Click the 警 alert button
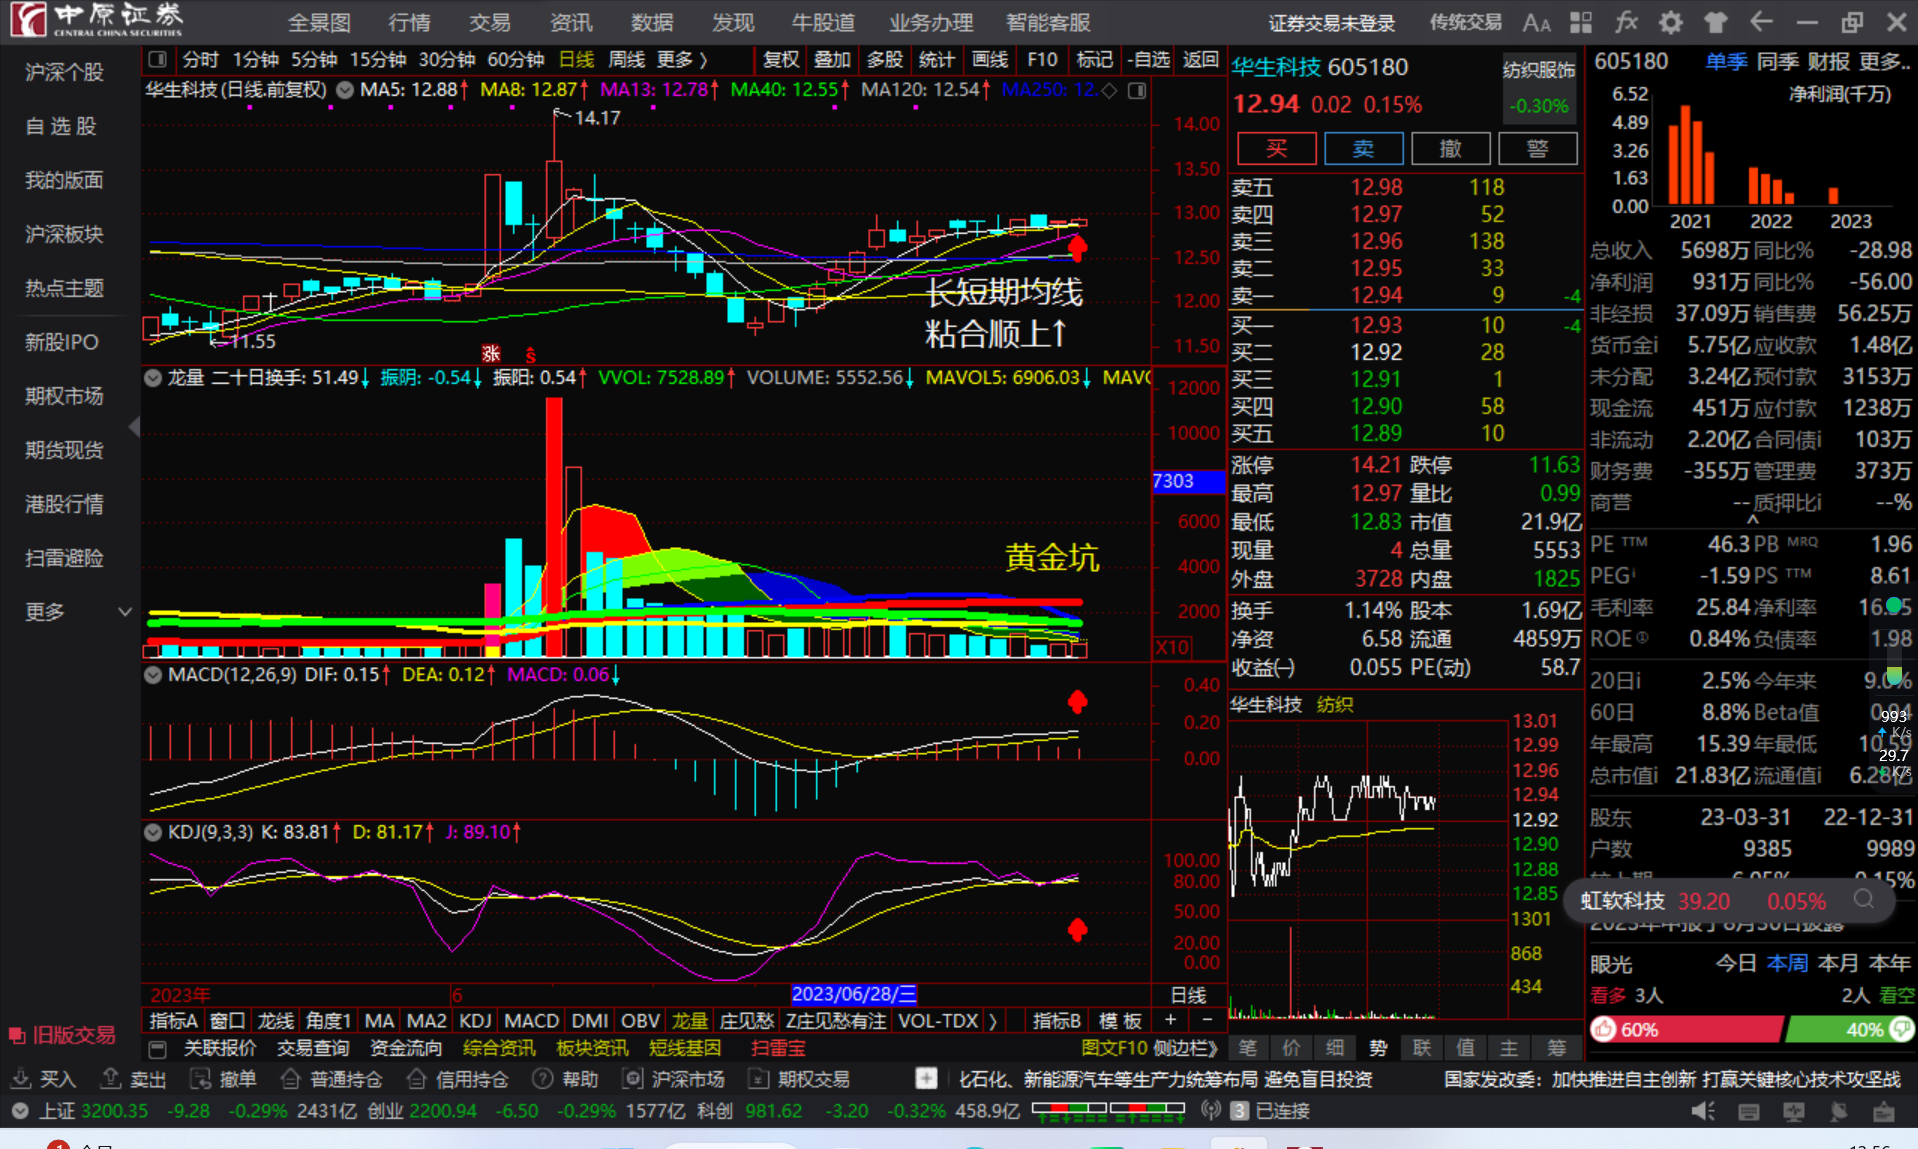 1538,149
